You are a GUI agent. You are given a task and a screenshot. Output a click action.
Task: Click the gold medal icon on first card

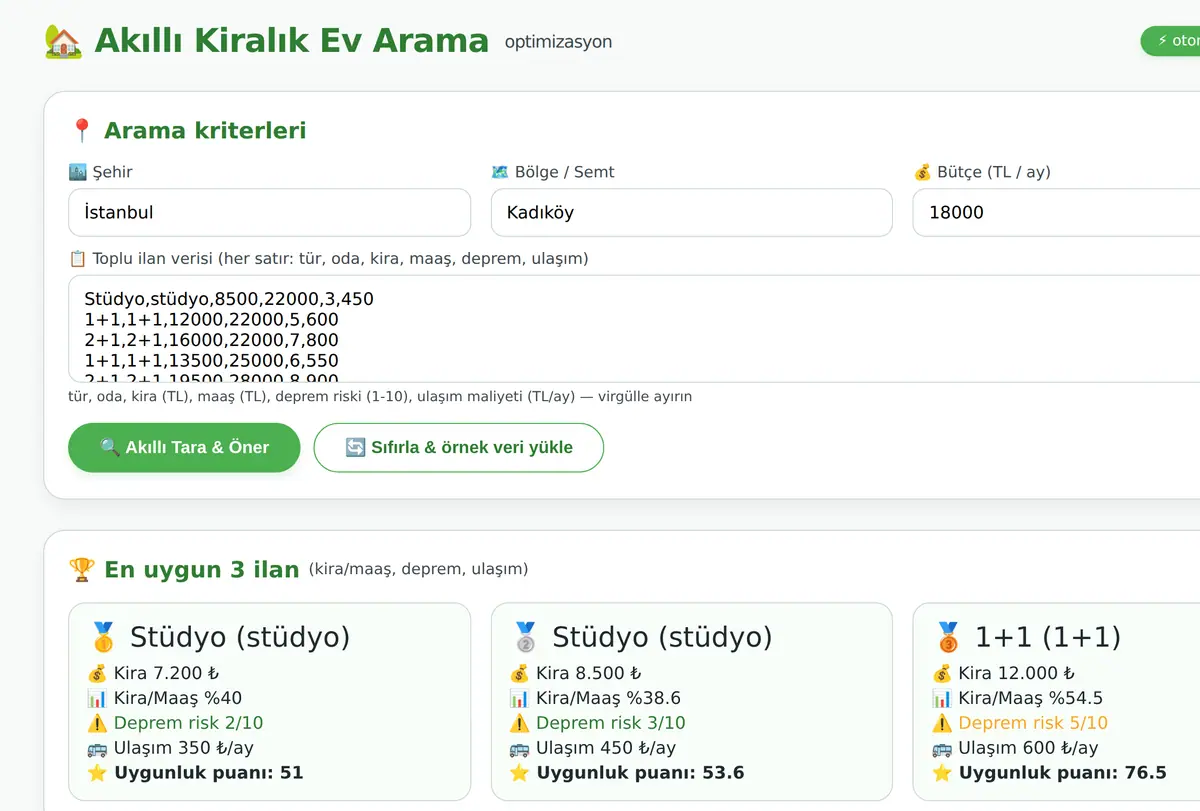click(103, 637)
